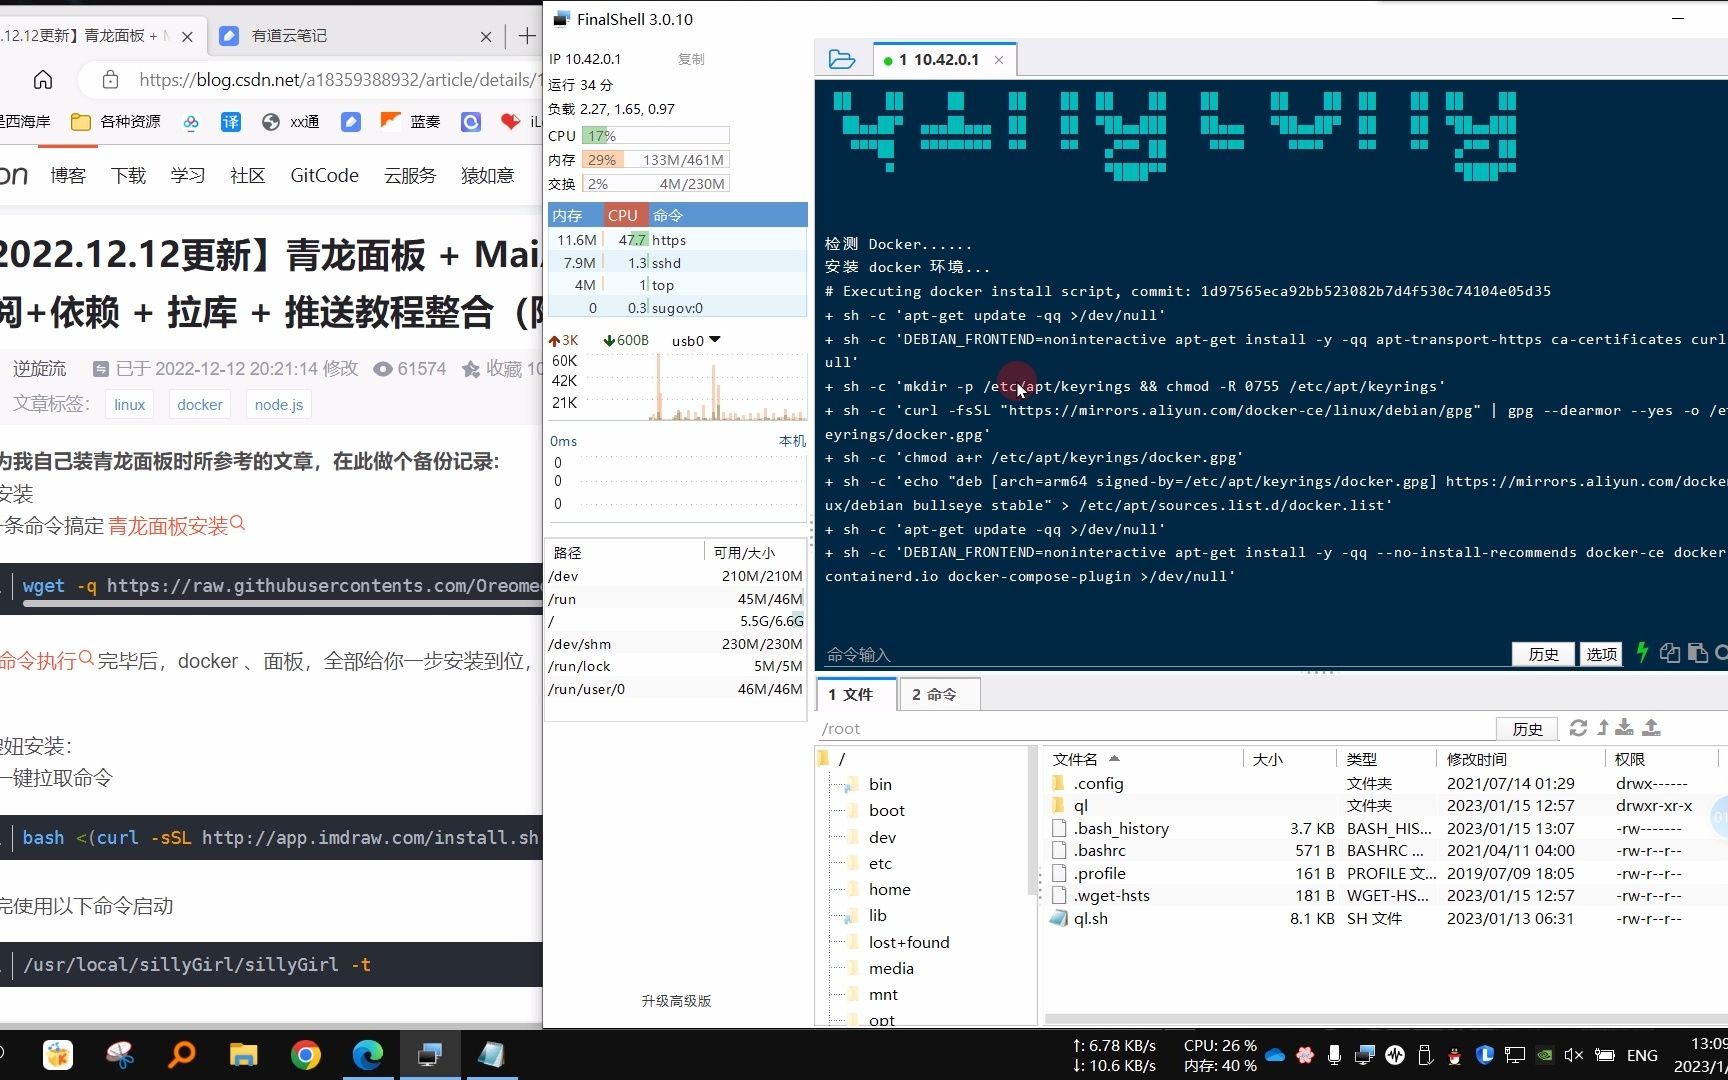Click the copy icon beside the lightning icon
The width and height of the screenshot is (1728, 1080).
[x=1669, y=653]
